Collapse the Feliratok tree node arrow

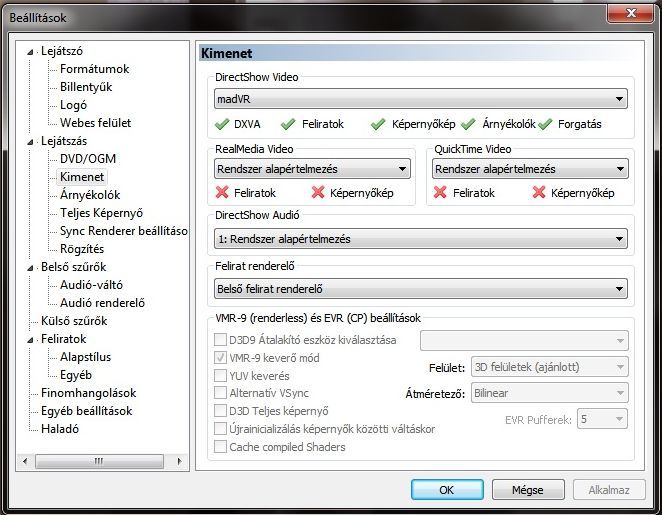pos(30,340)
